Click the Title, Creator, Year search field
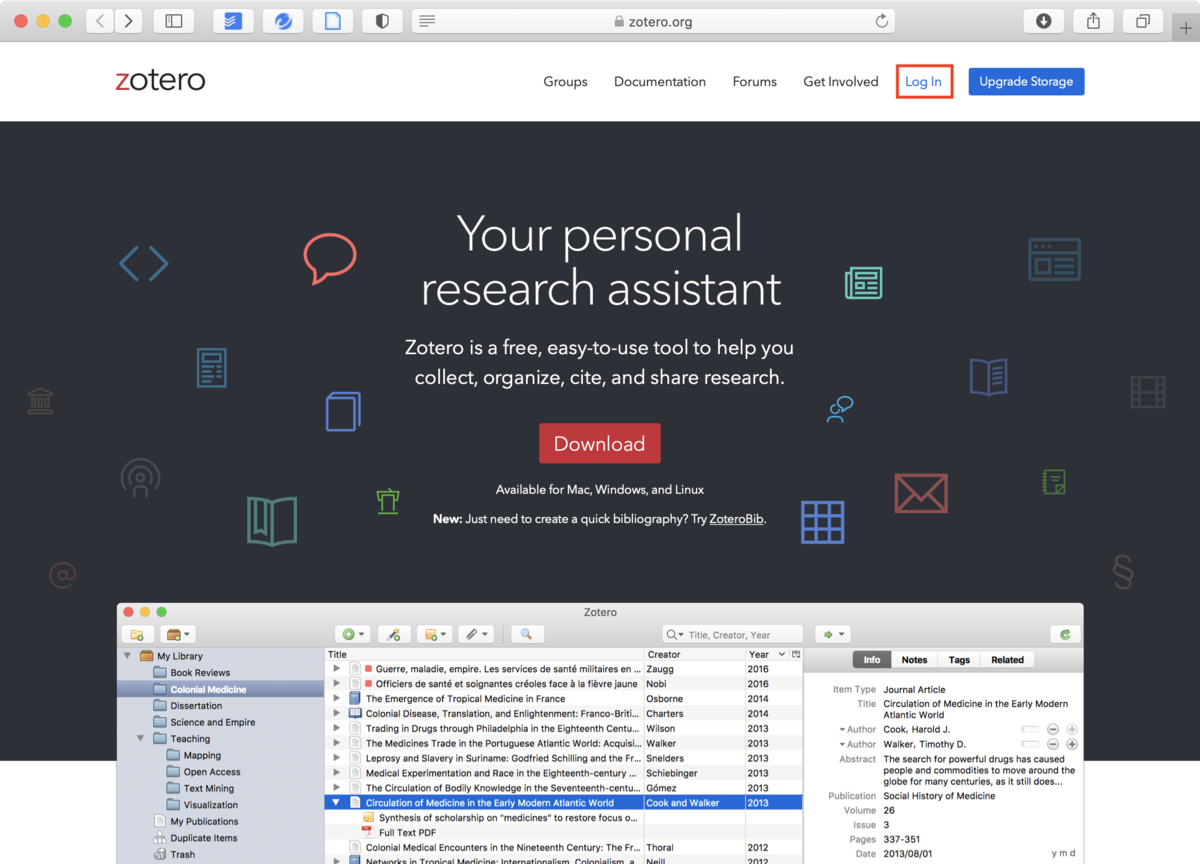Screen dimensions: 1200x864 pos(733,634)
